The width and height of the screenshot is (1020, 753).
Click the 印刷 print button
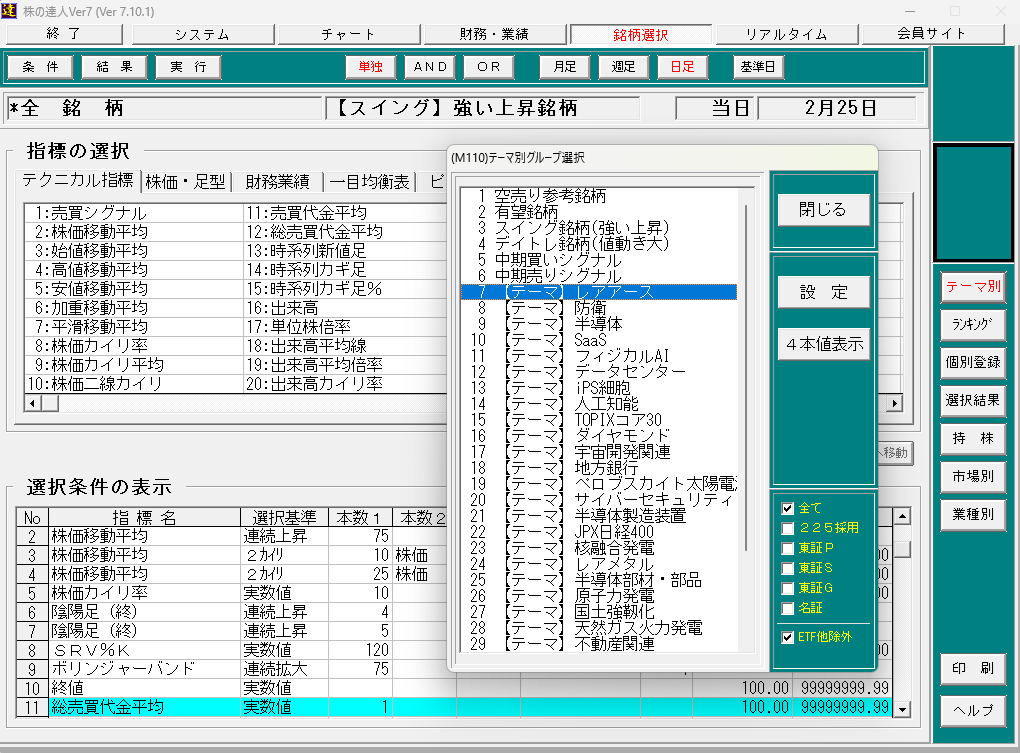(x=972, y=668)
